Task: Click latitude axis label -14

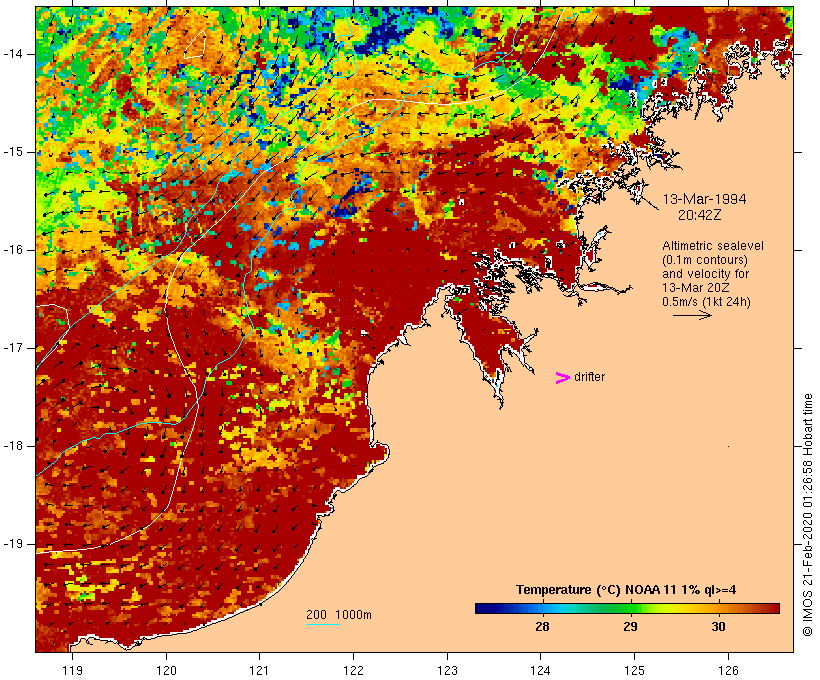Action: (13, 54)
